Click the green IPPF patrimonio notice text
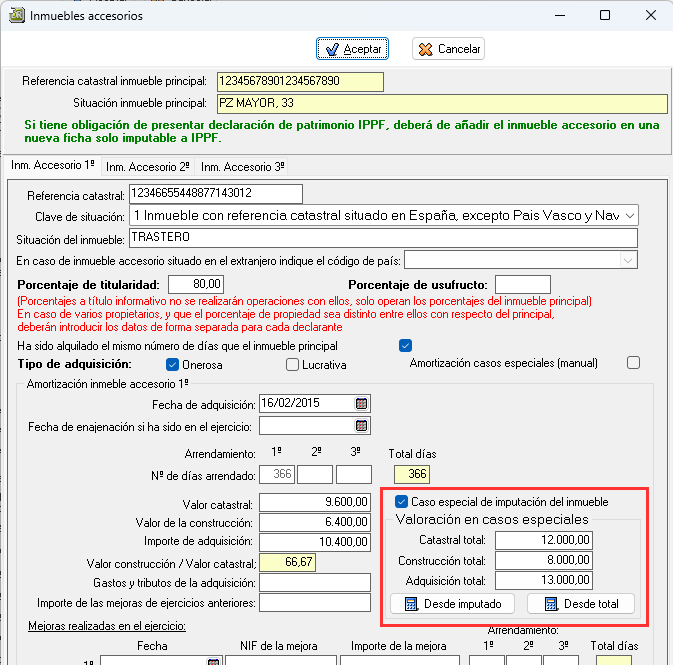Image resolution: width=673 pixels, height=665 pixels. [342, 131]
